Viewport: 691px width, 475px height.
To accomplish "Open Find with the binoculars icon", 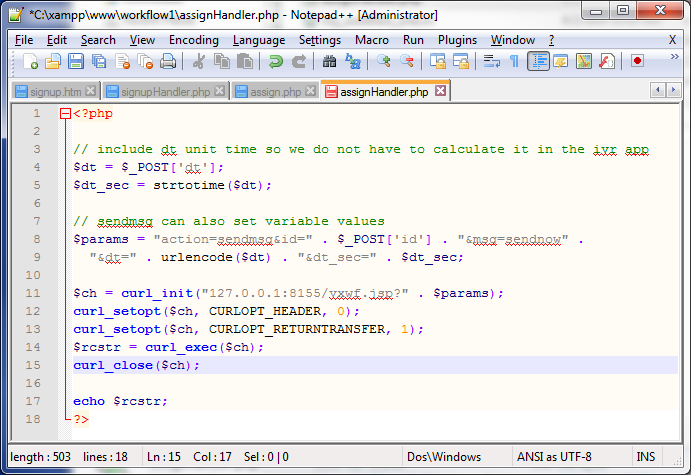I will [330, 61].
